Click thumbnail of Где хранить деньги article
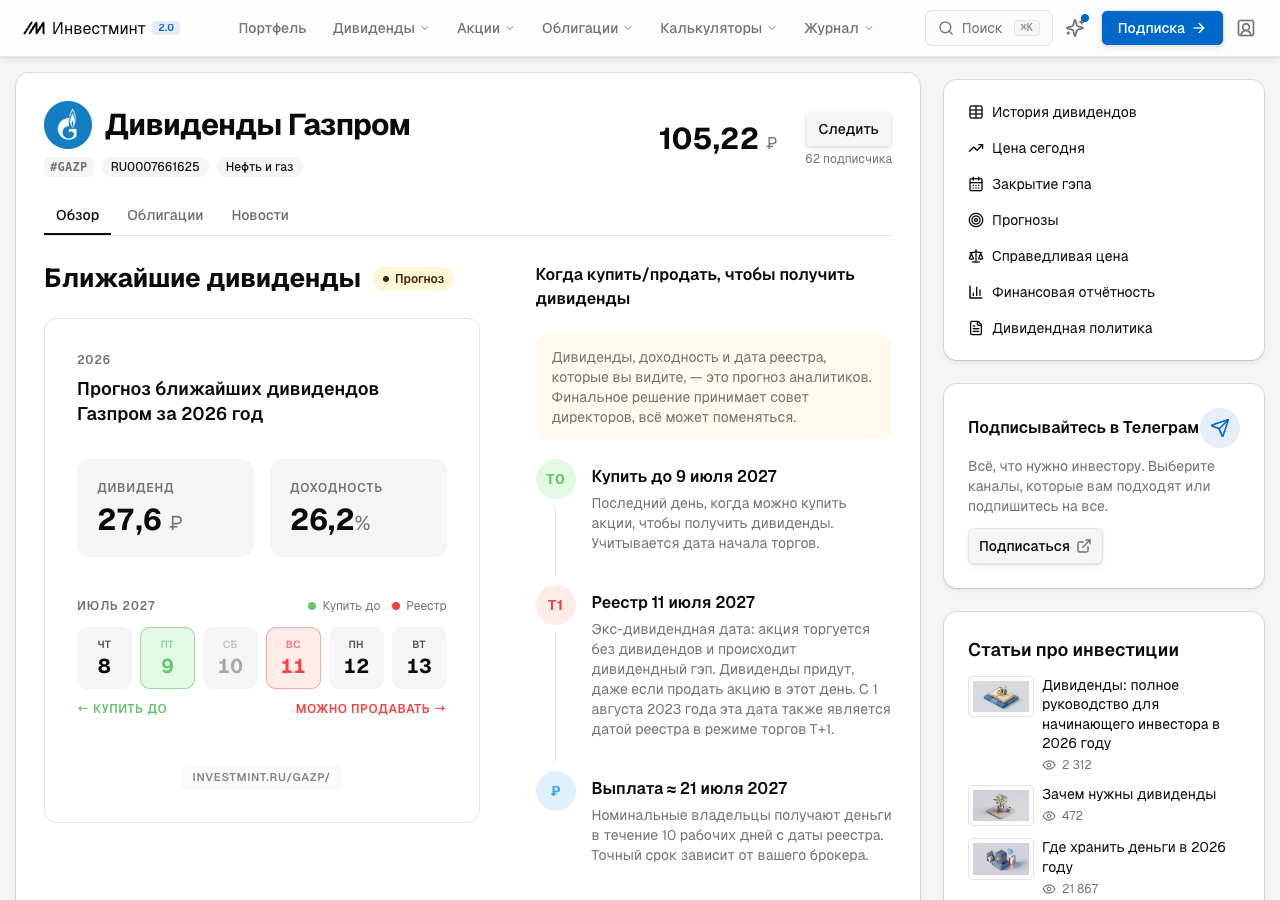This screenshot has width=1280, height=900. coord(1001,858)
